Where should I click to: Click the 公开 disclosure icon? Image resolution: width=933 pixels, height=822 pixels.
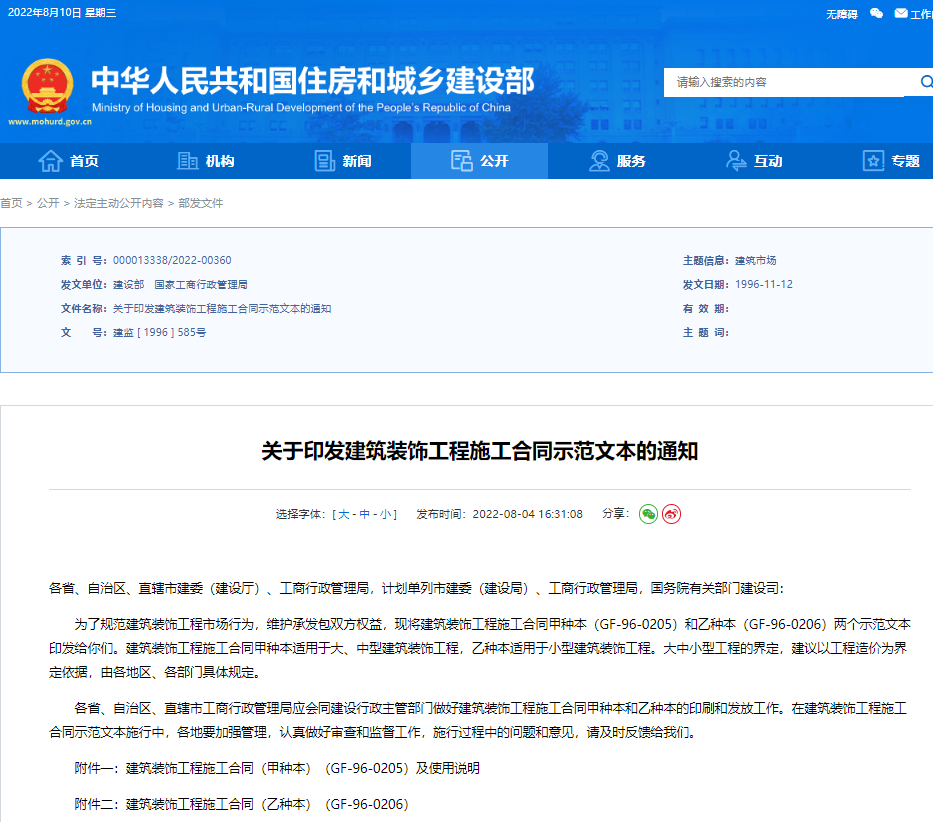click(461, 160)
